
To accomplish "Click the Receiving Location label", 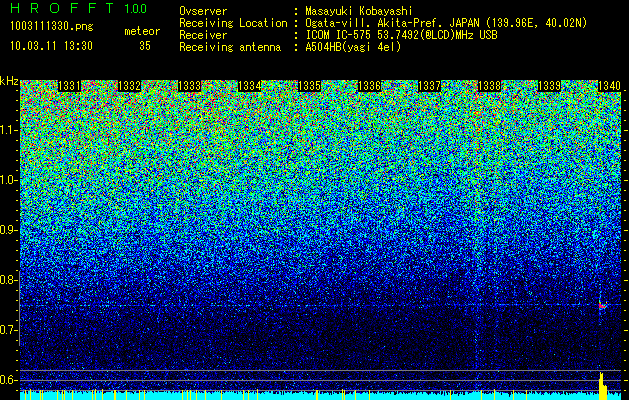I will tap(233, 24).
